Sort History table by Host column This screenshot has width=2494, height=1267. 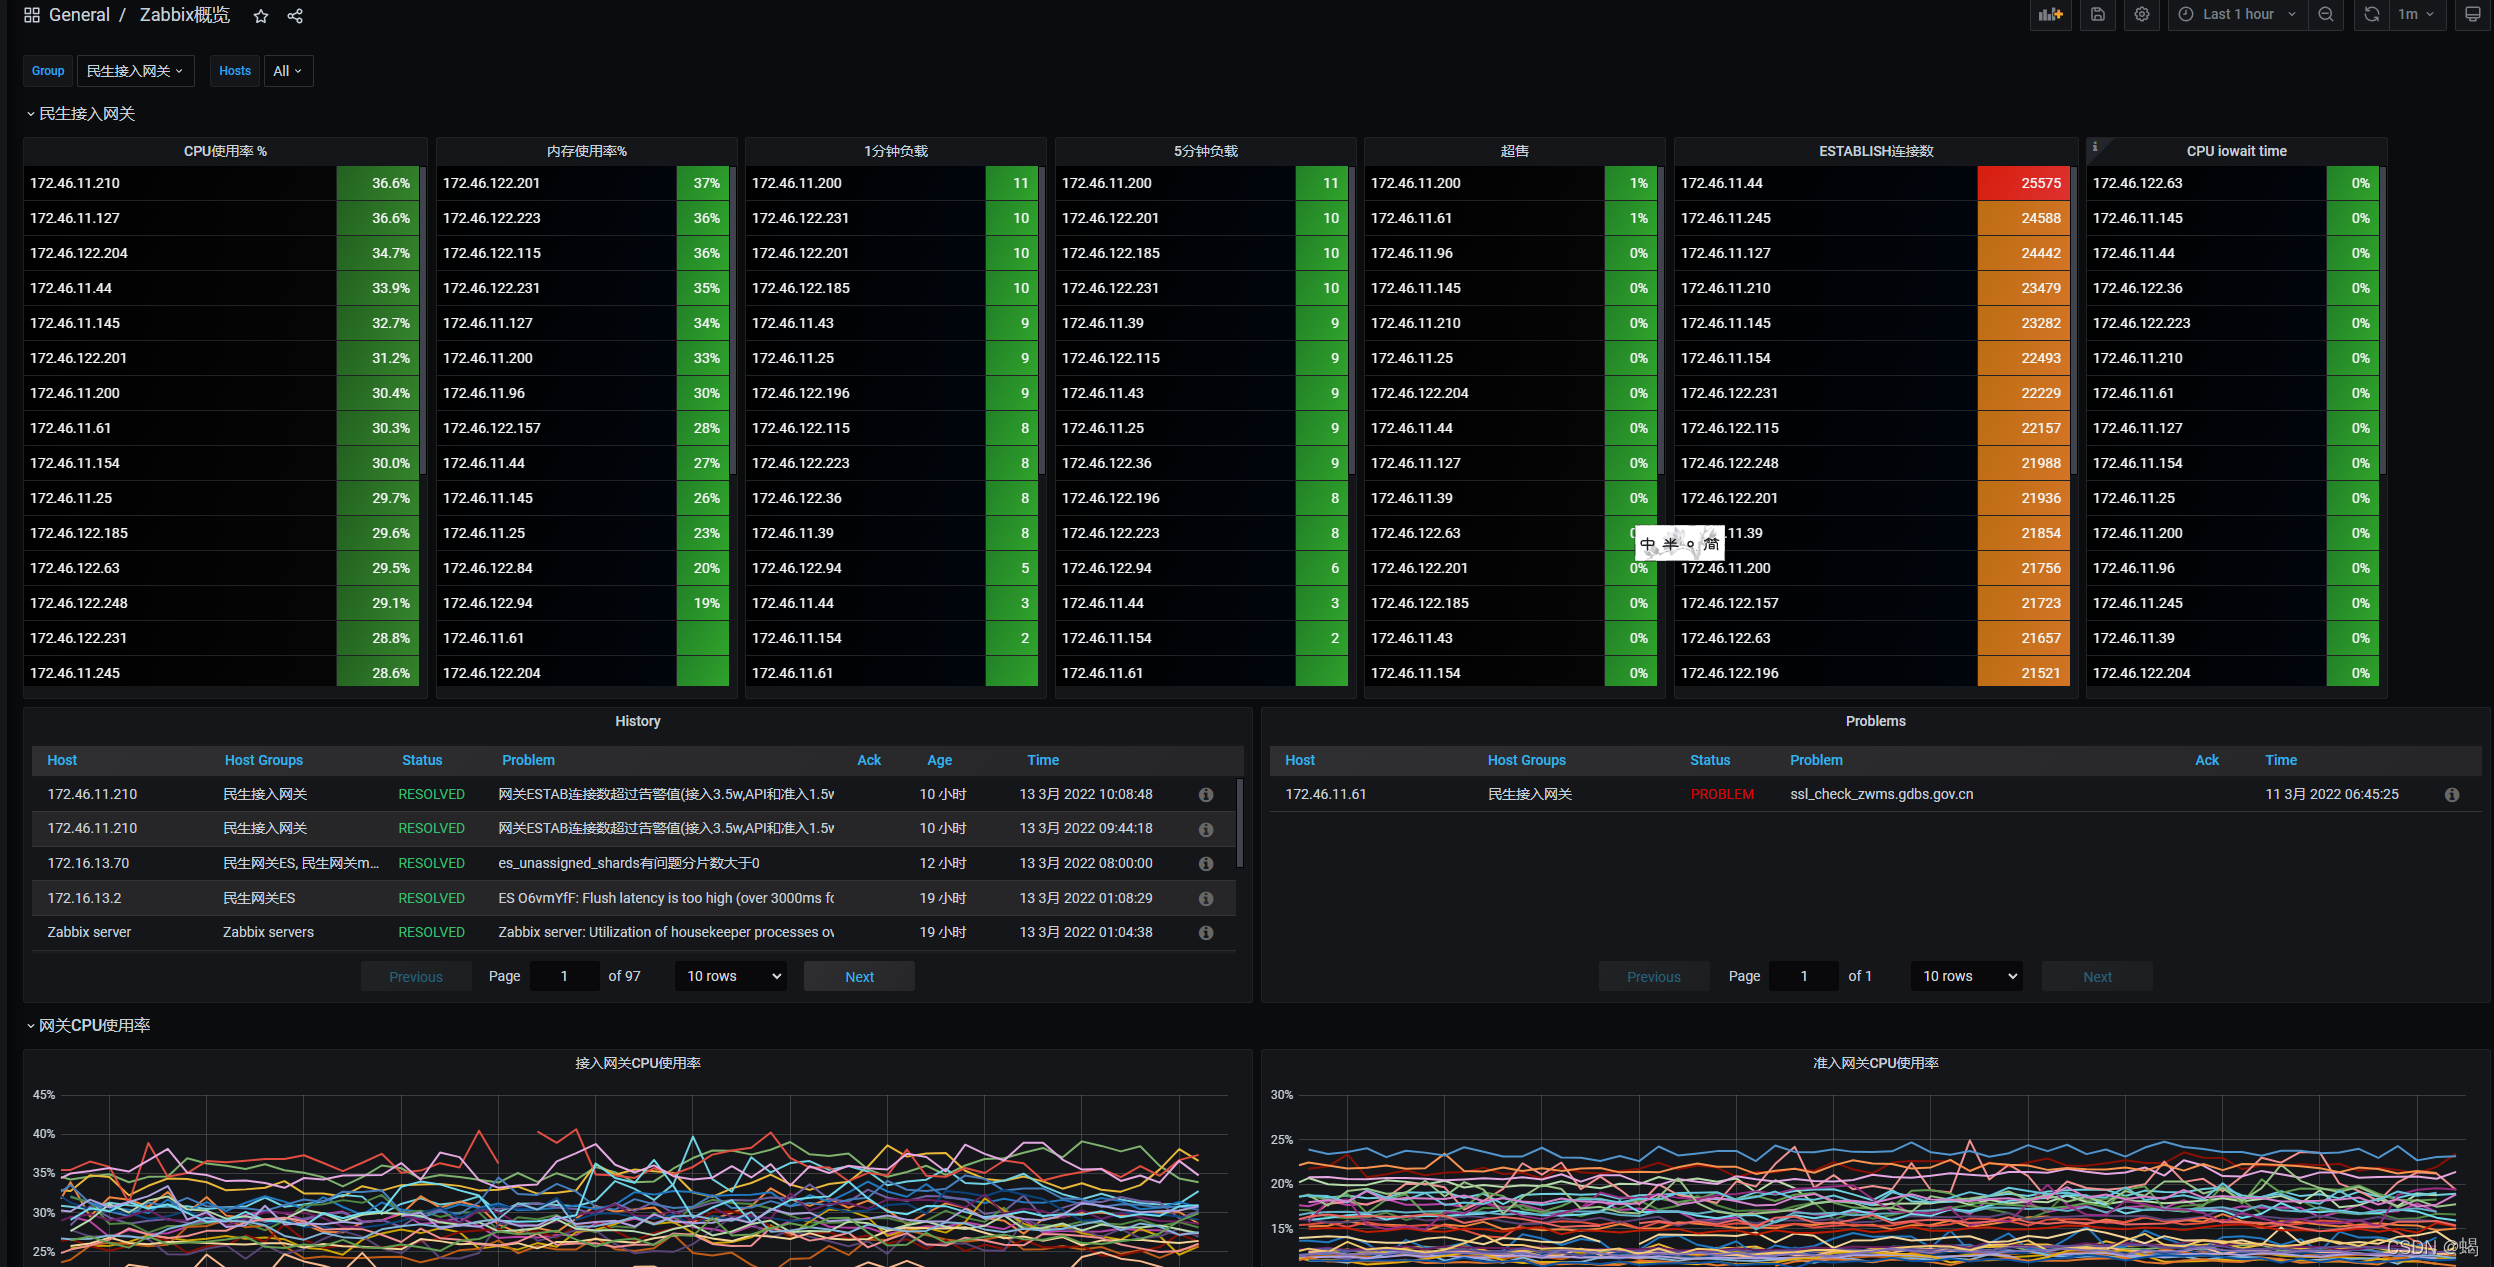pos(62,760)
